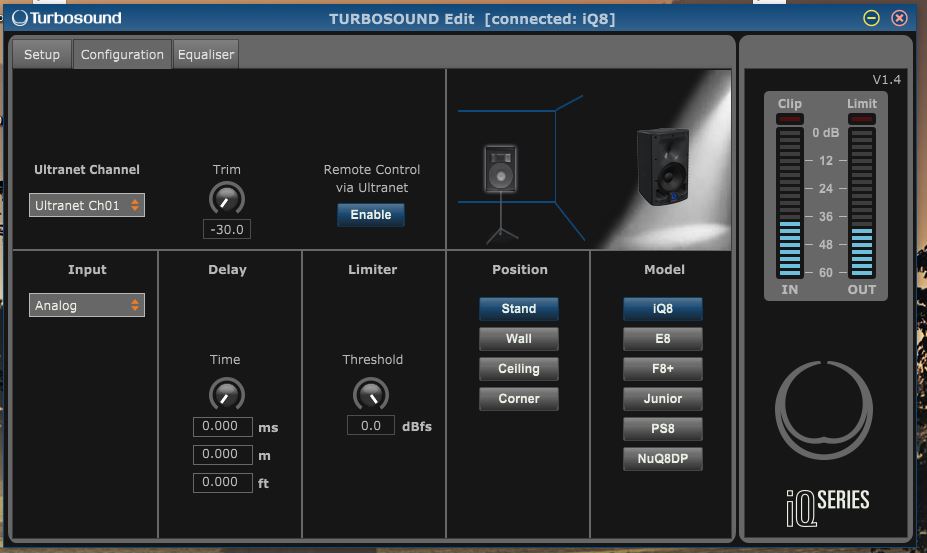
Task: Click the OUT level meter
Action: click(861, 203)
